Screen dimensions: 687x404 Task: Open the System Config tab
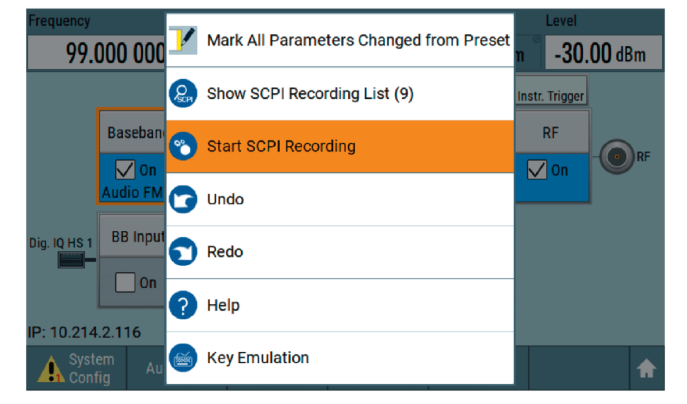click(77, 368)
